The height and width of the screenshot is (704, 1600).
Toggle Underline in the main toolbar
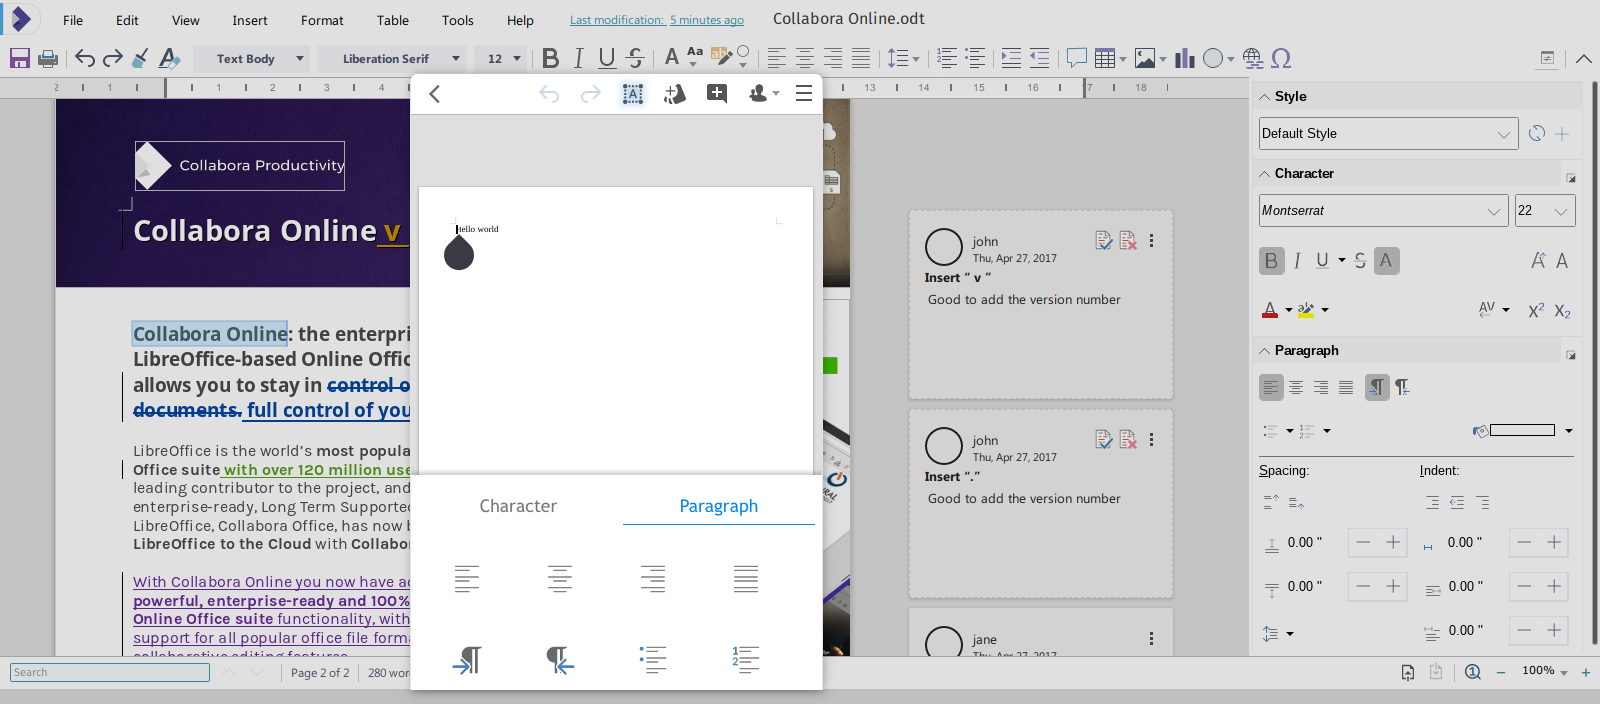pos(606,58)
